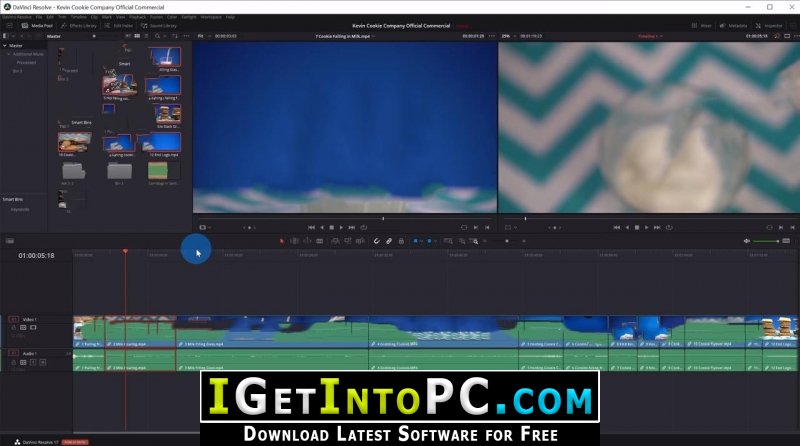Click the media pool search icon
Image resolution: width=800 pixels, height=446 pixels.
157,36
